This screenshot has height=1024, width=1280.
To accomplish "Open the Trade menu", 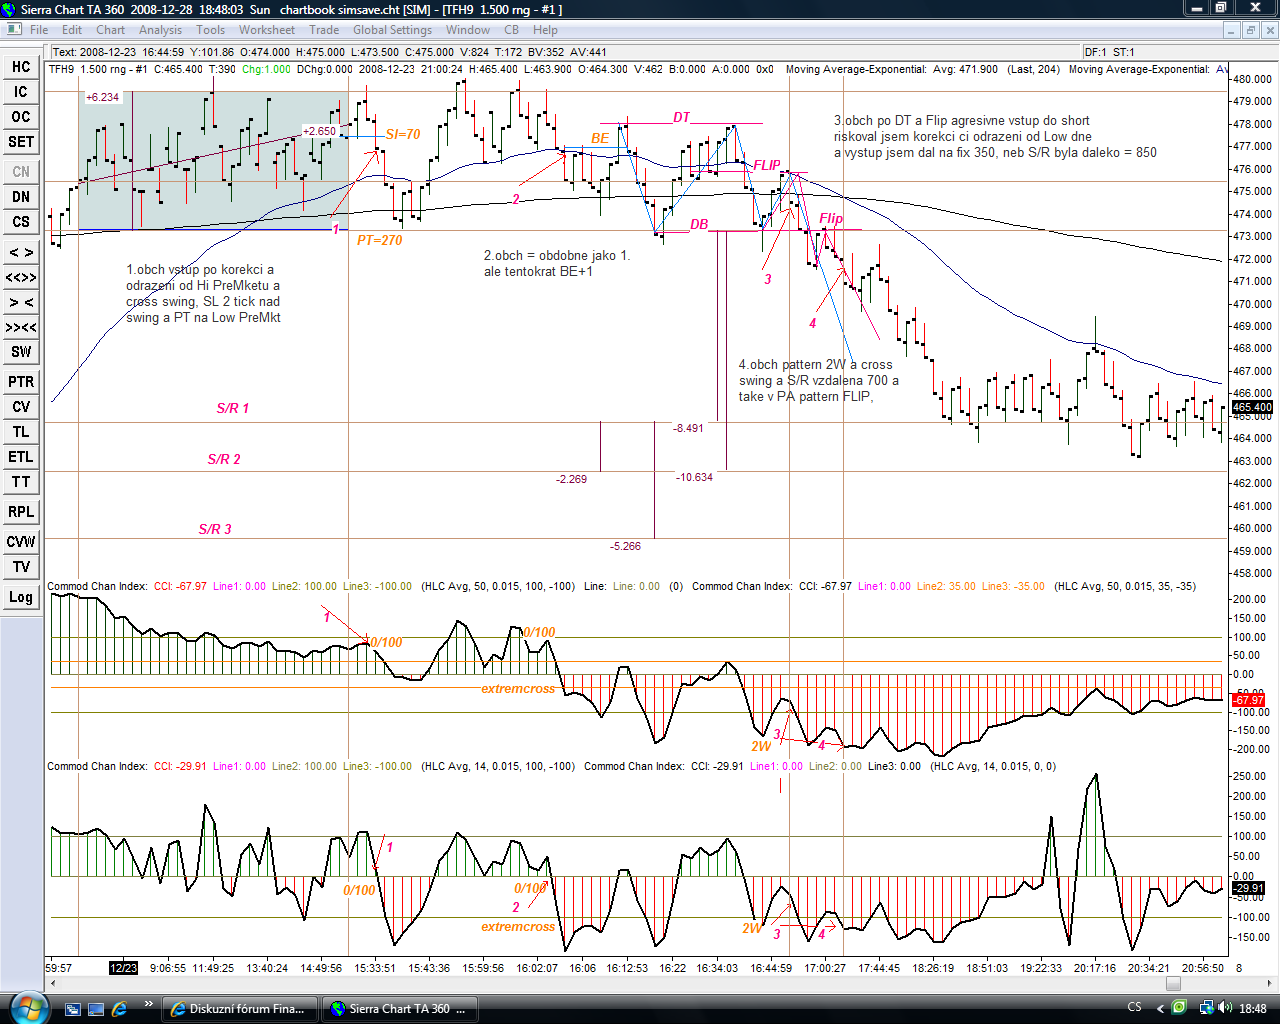I will click(324, 30).
